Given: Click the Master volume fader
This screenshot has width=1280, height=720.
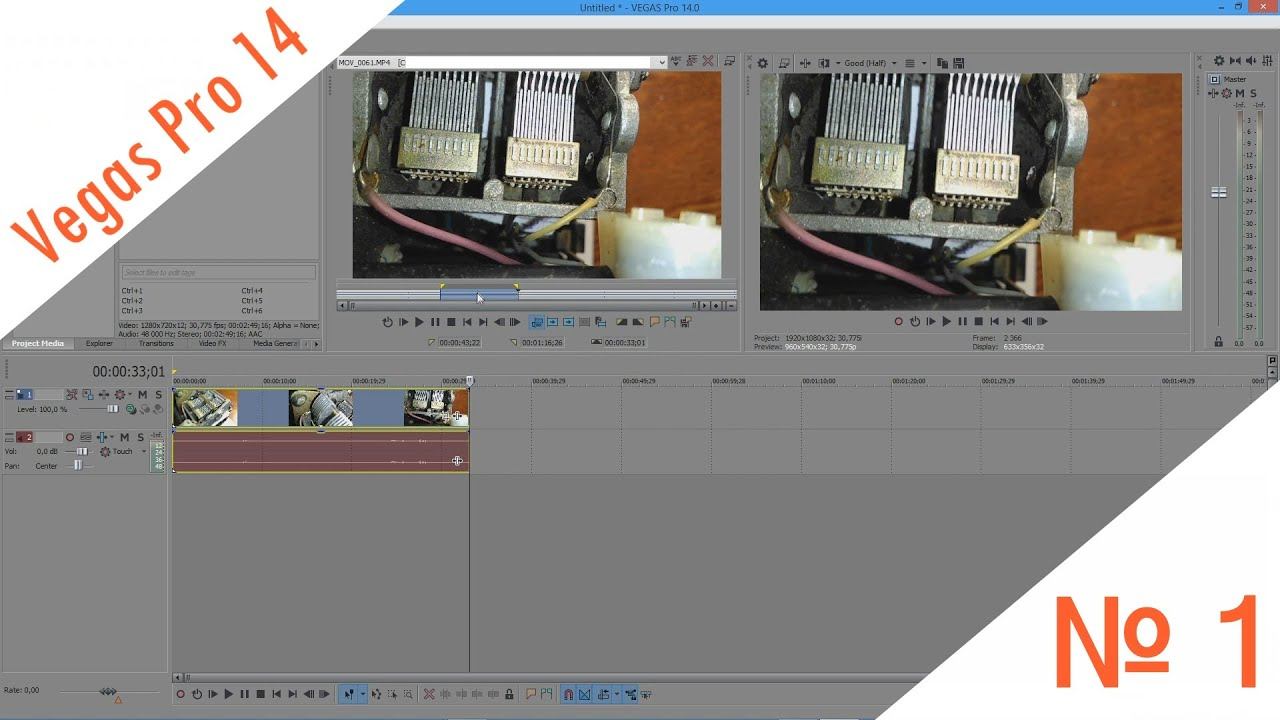Looking at the screenshot, I should tap(1218, 192).
